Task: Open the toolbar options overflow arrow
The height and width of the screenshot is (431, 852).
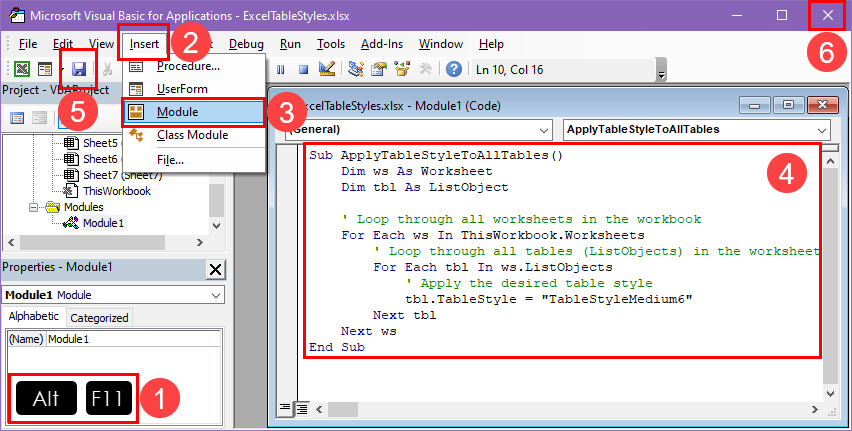Action: (661, 70)
